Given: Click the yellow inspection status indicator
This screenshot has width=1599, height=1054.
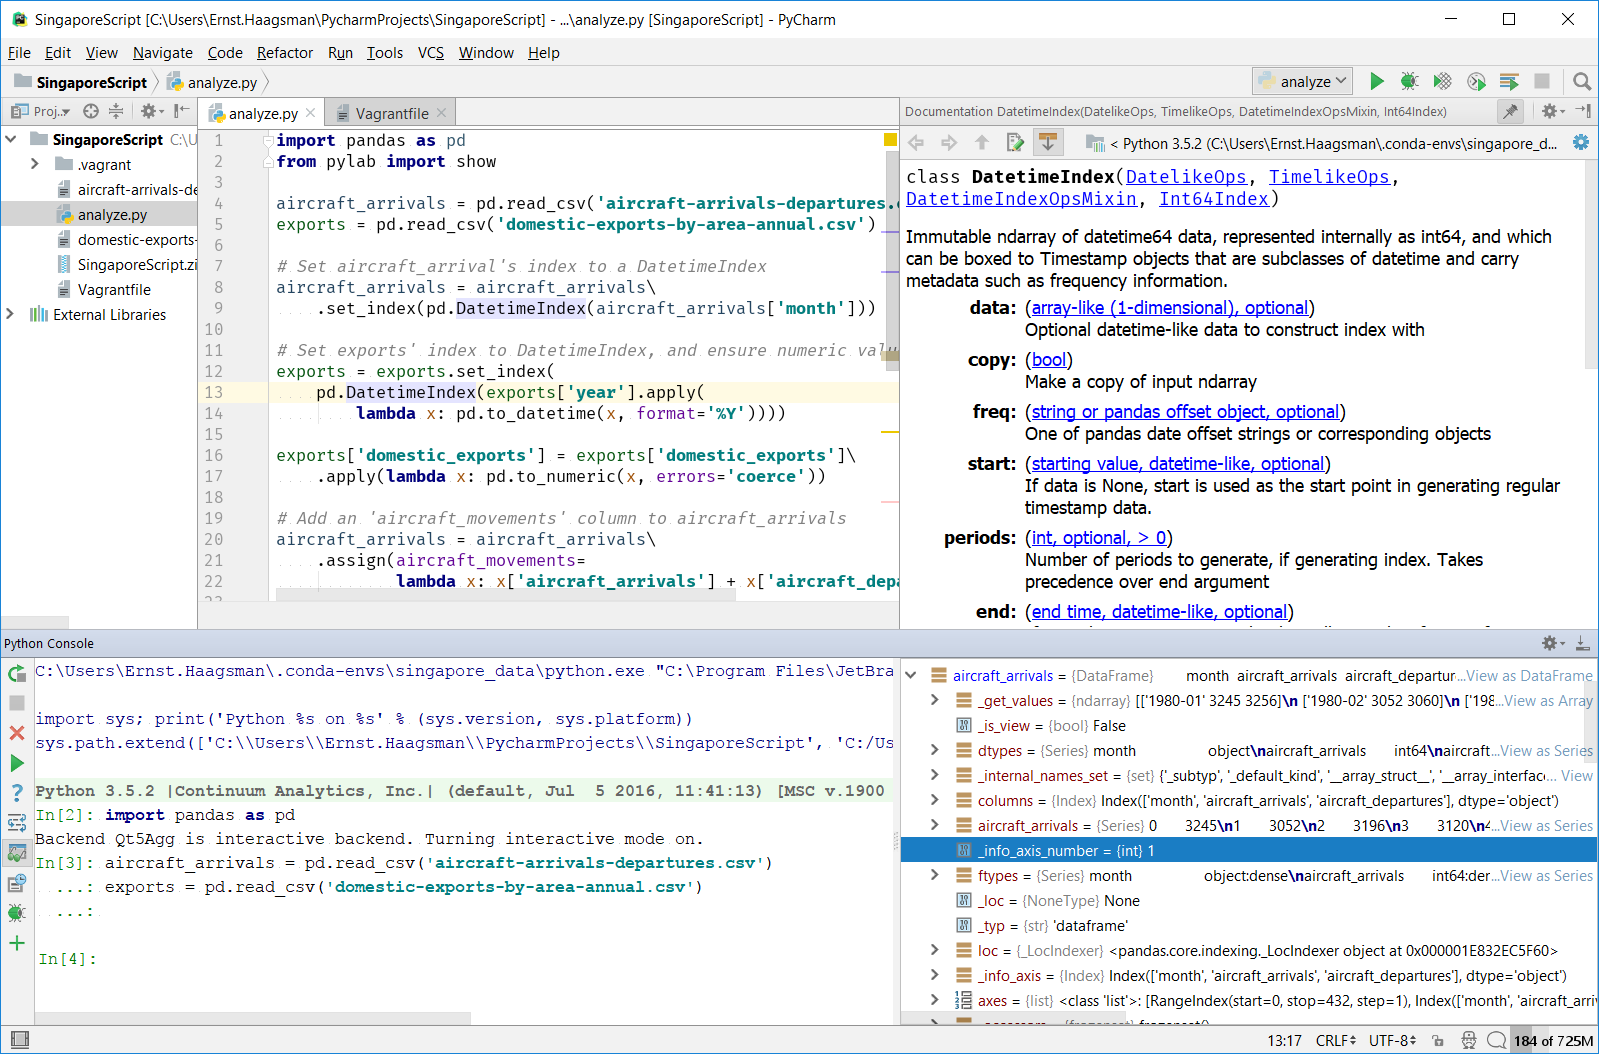Looking at the screenshot, I should pos(890,140).
